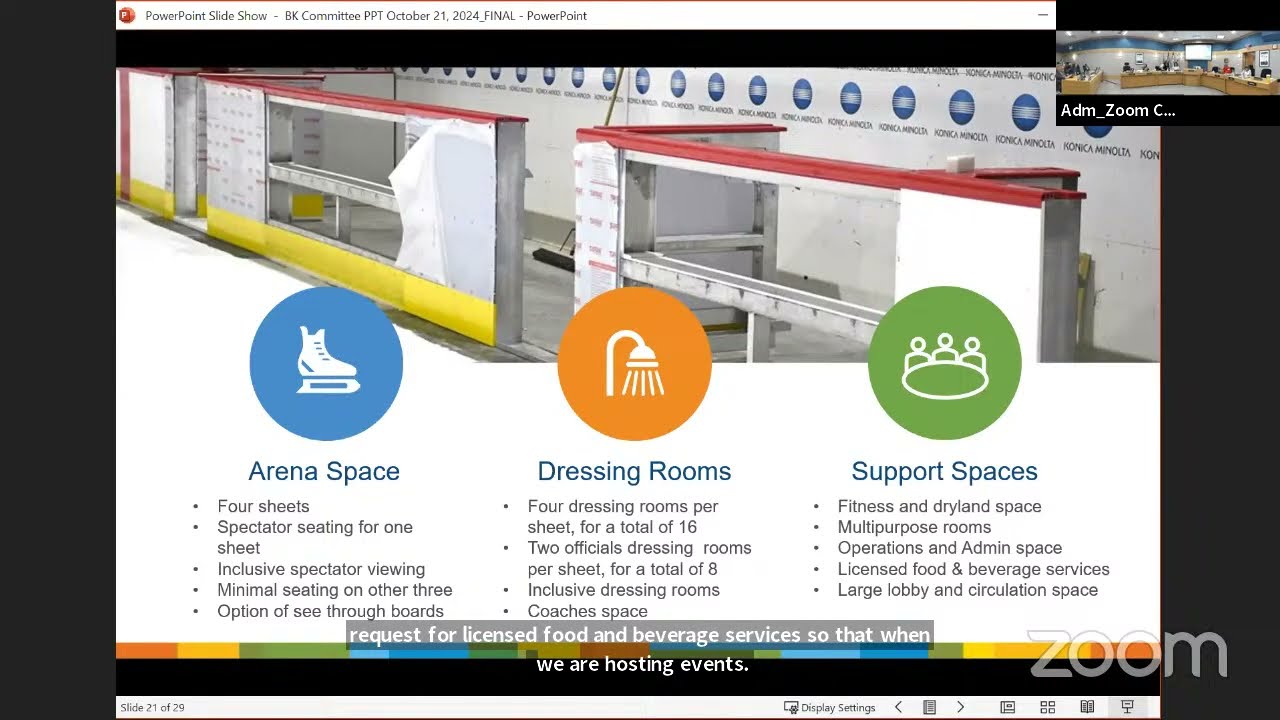Advance to the next slide arrow

[x=961, y=707]
